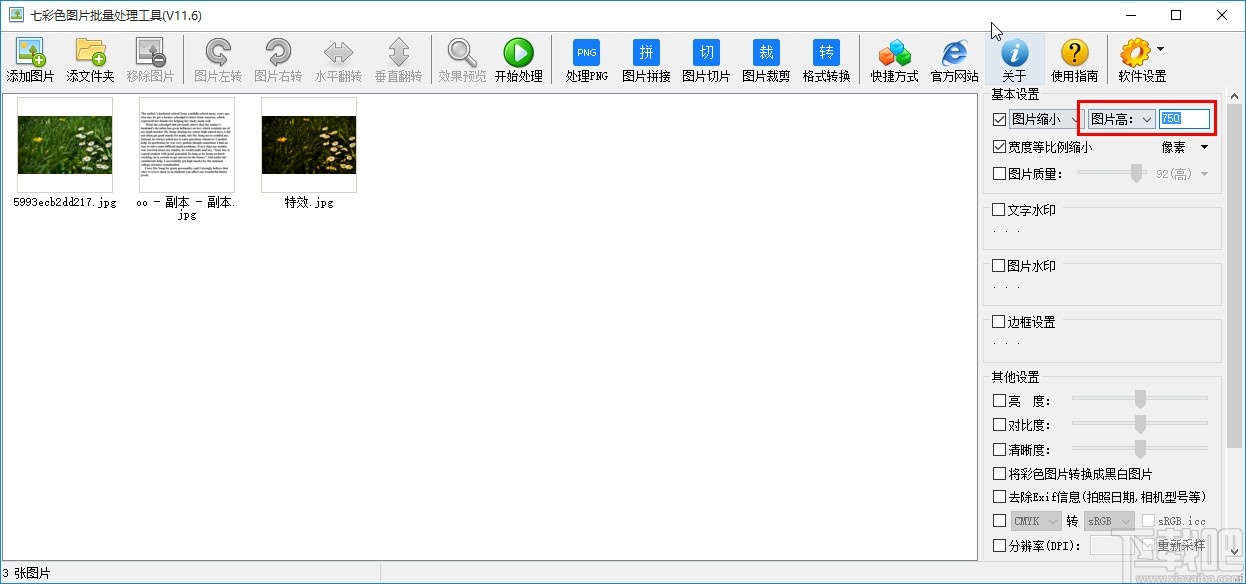Enable the 分辨率(DPI) checkbox
The image size is (1246, 584).
click(x=1000, y=546)
